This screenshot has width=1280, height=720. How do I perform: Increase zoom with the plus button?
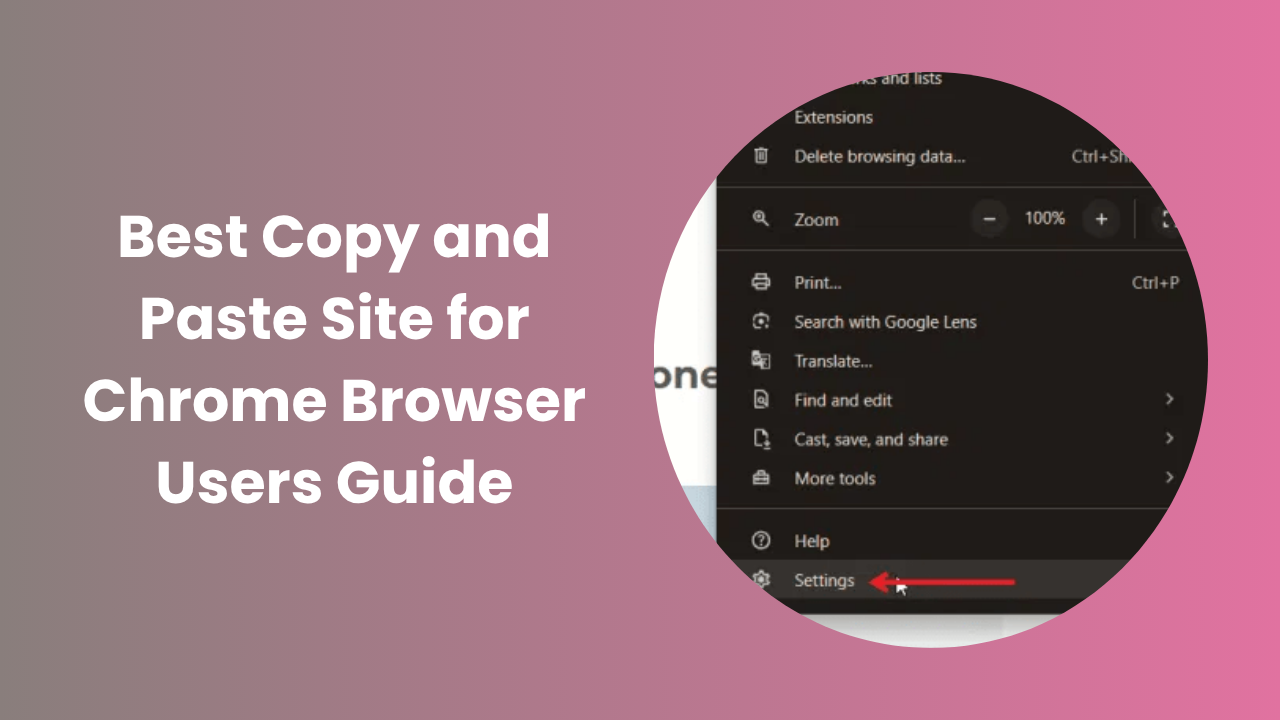pyautogui.click(x=1101, y=219)
